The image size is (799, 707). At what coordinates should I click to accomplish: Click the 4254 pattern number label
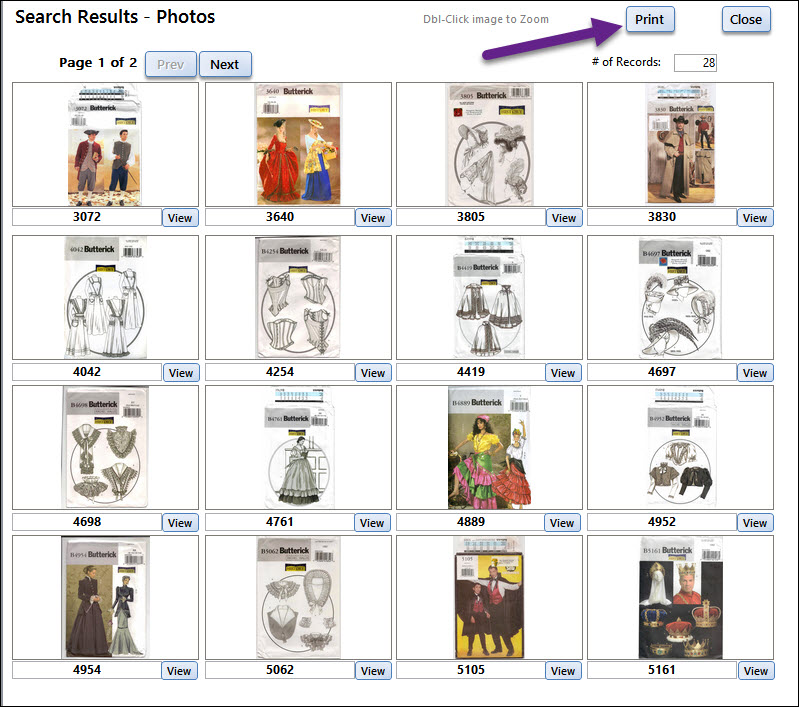[280, 372]
